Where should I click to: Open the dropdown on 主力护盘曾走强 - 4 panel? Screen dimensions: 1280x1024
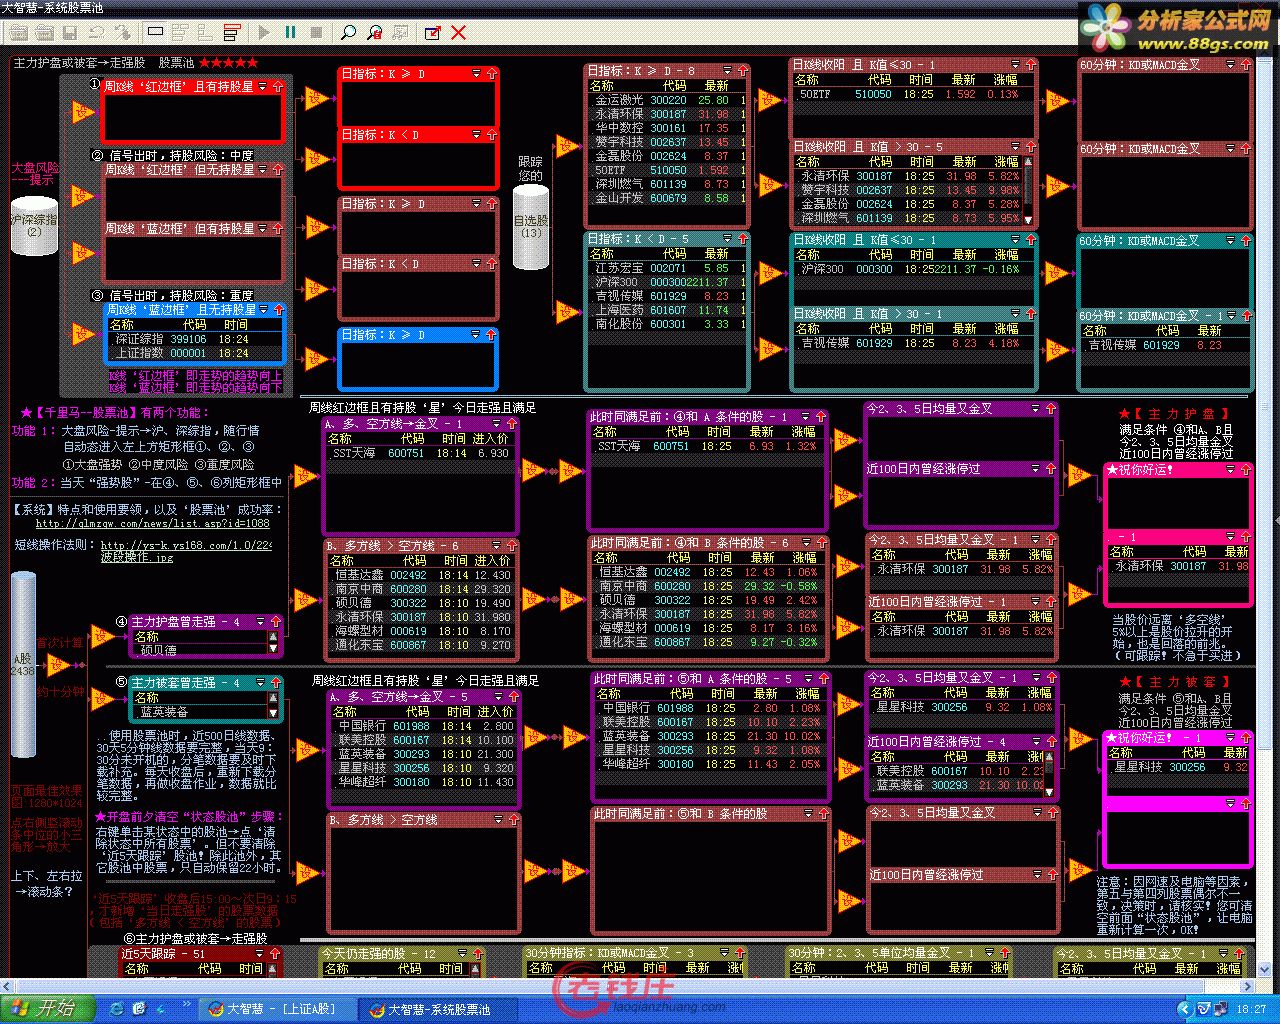pos(260,622)
